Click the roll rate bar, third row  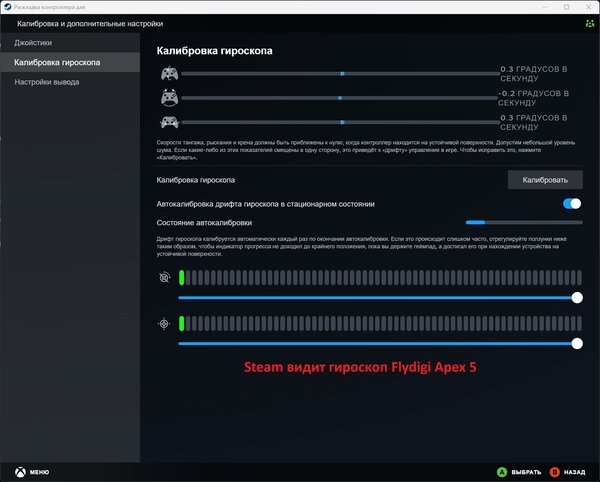(x=340, y=122)
